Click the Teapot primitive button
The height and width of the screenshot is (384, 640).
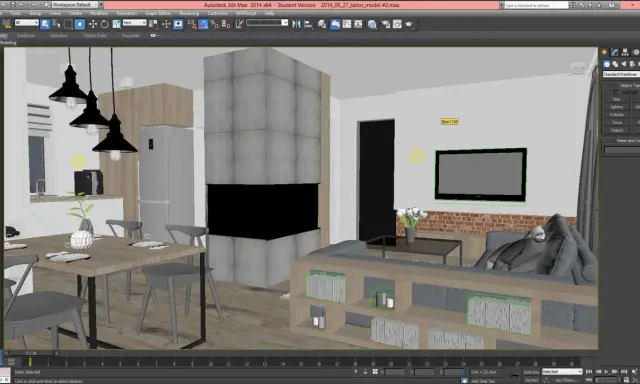pyautogui.click(x=617, y=130)
